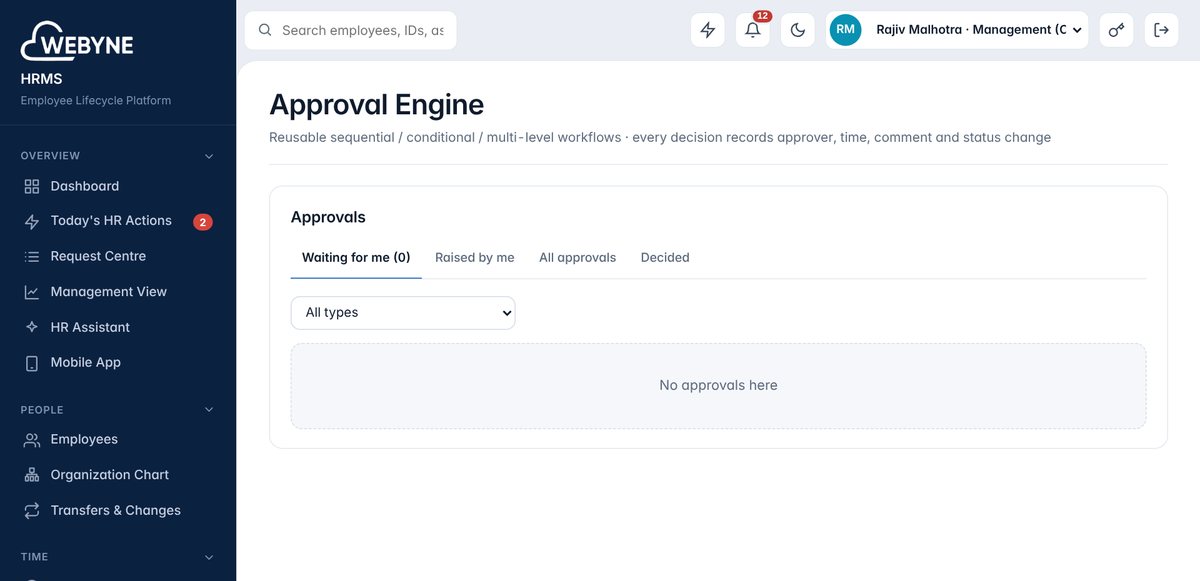Switch to All approvals tab
The image size is (1200, 581).
[x=578, y=258]
